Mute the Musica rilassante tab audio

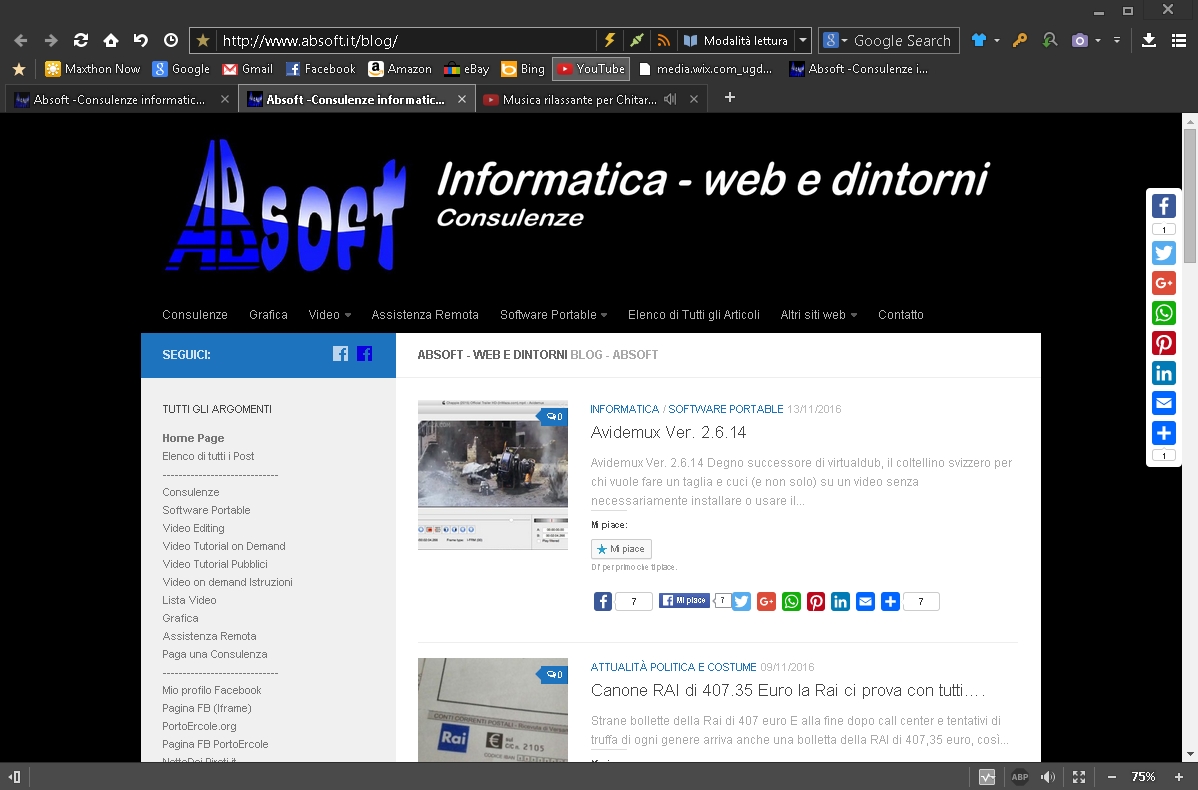670,99
